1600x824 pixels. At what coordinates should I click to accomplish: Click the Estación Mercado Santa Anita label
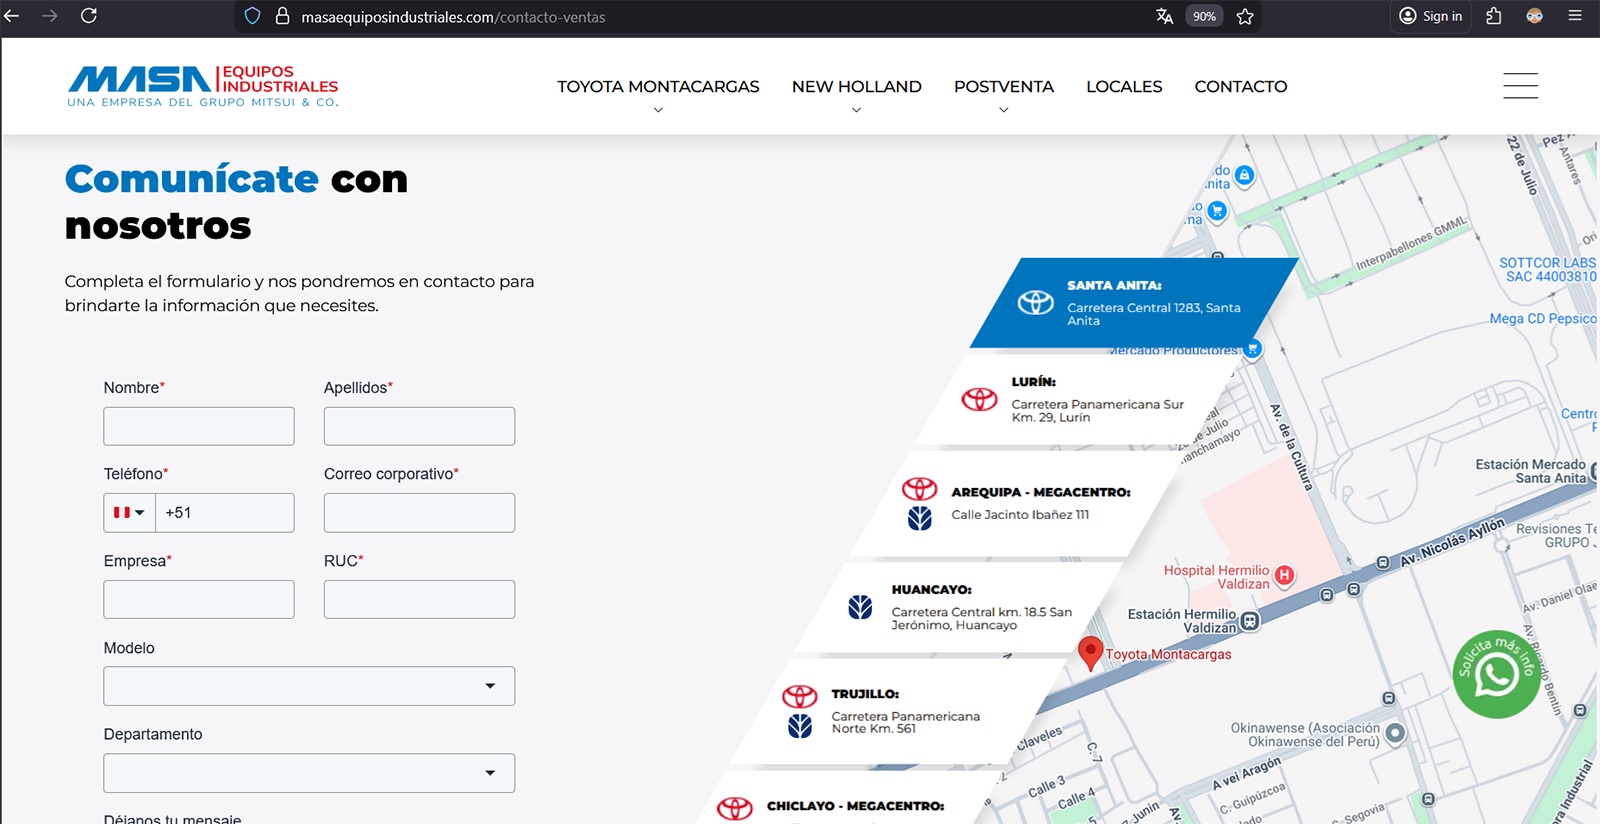pos(1530,471)
